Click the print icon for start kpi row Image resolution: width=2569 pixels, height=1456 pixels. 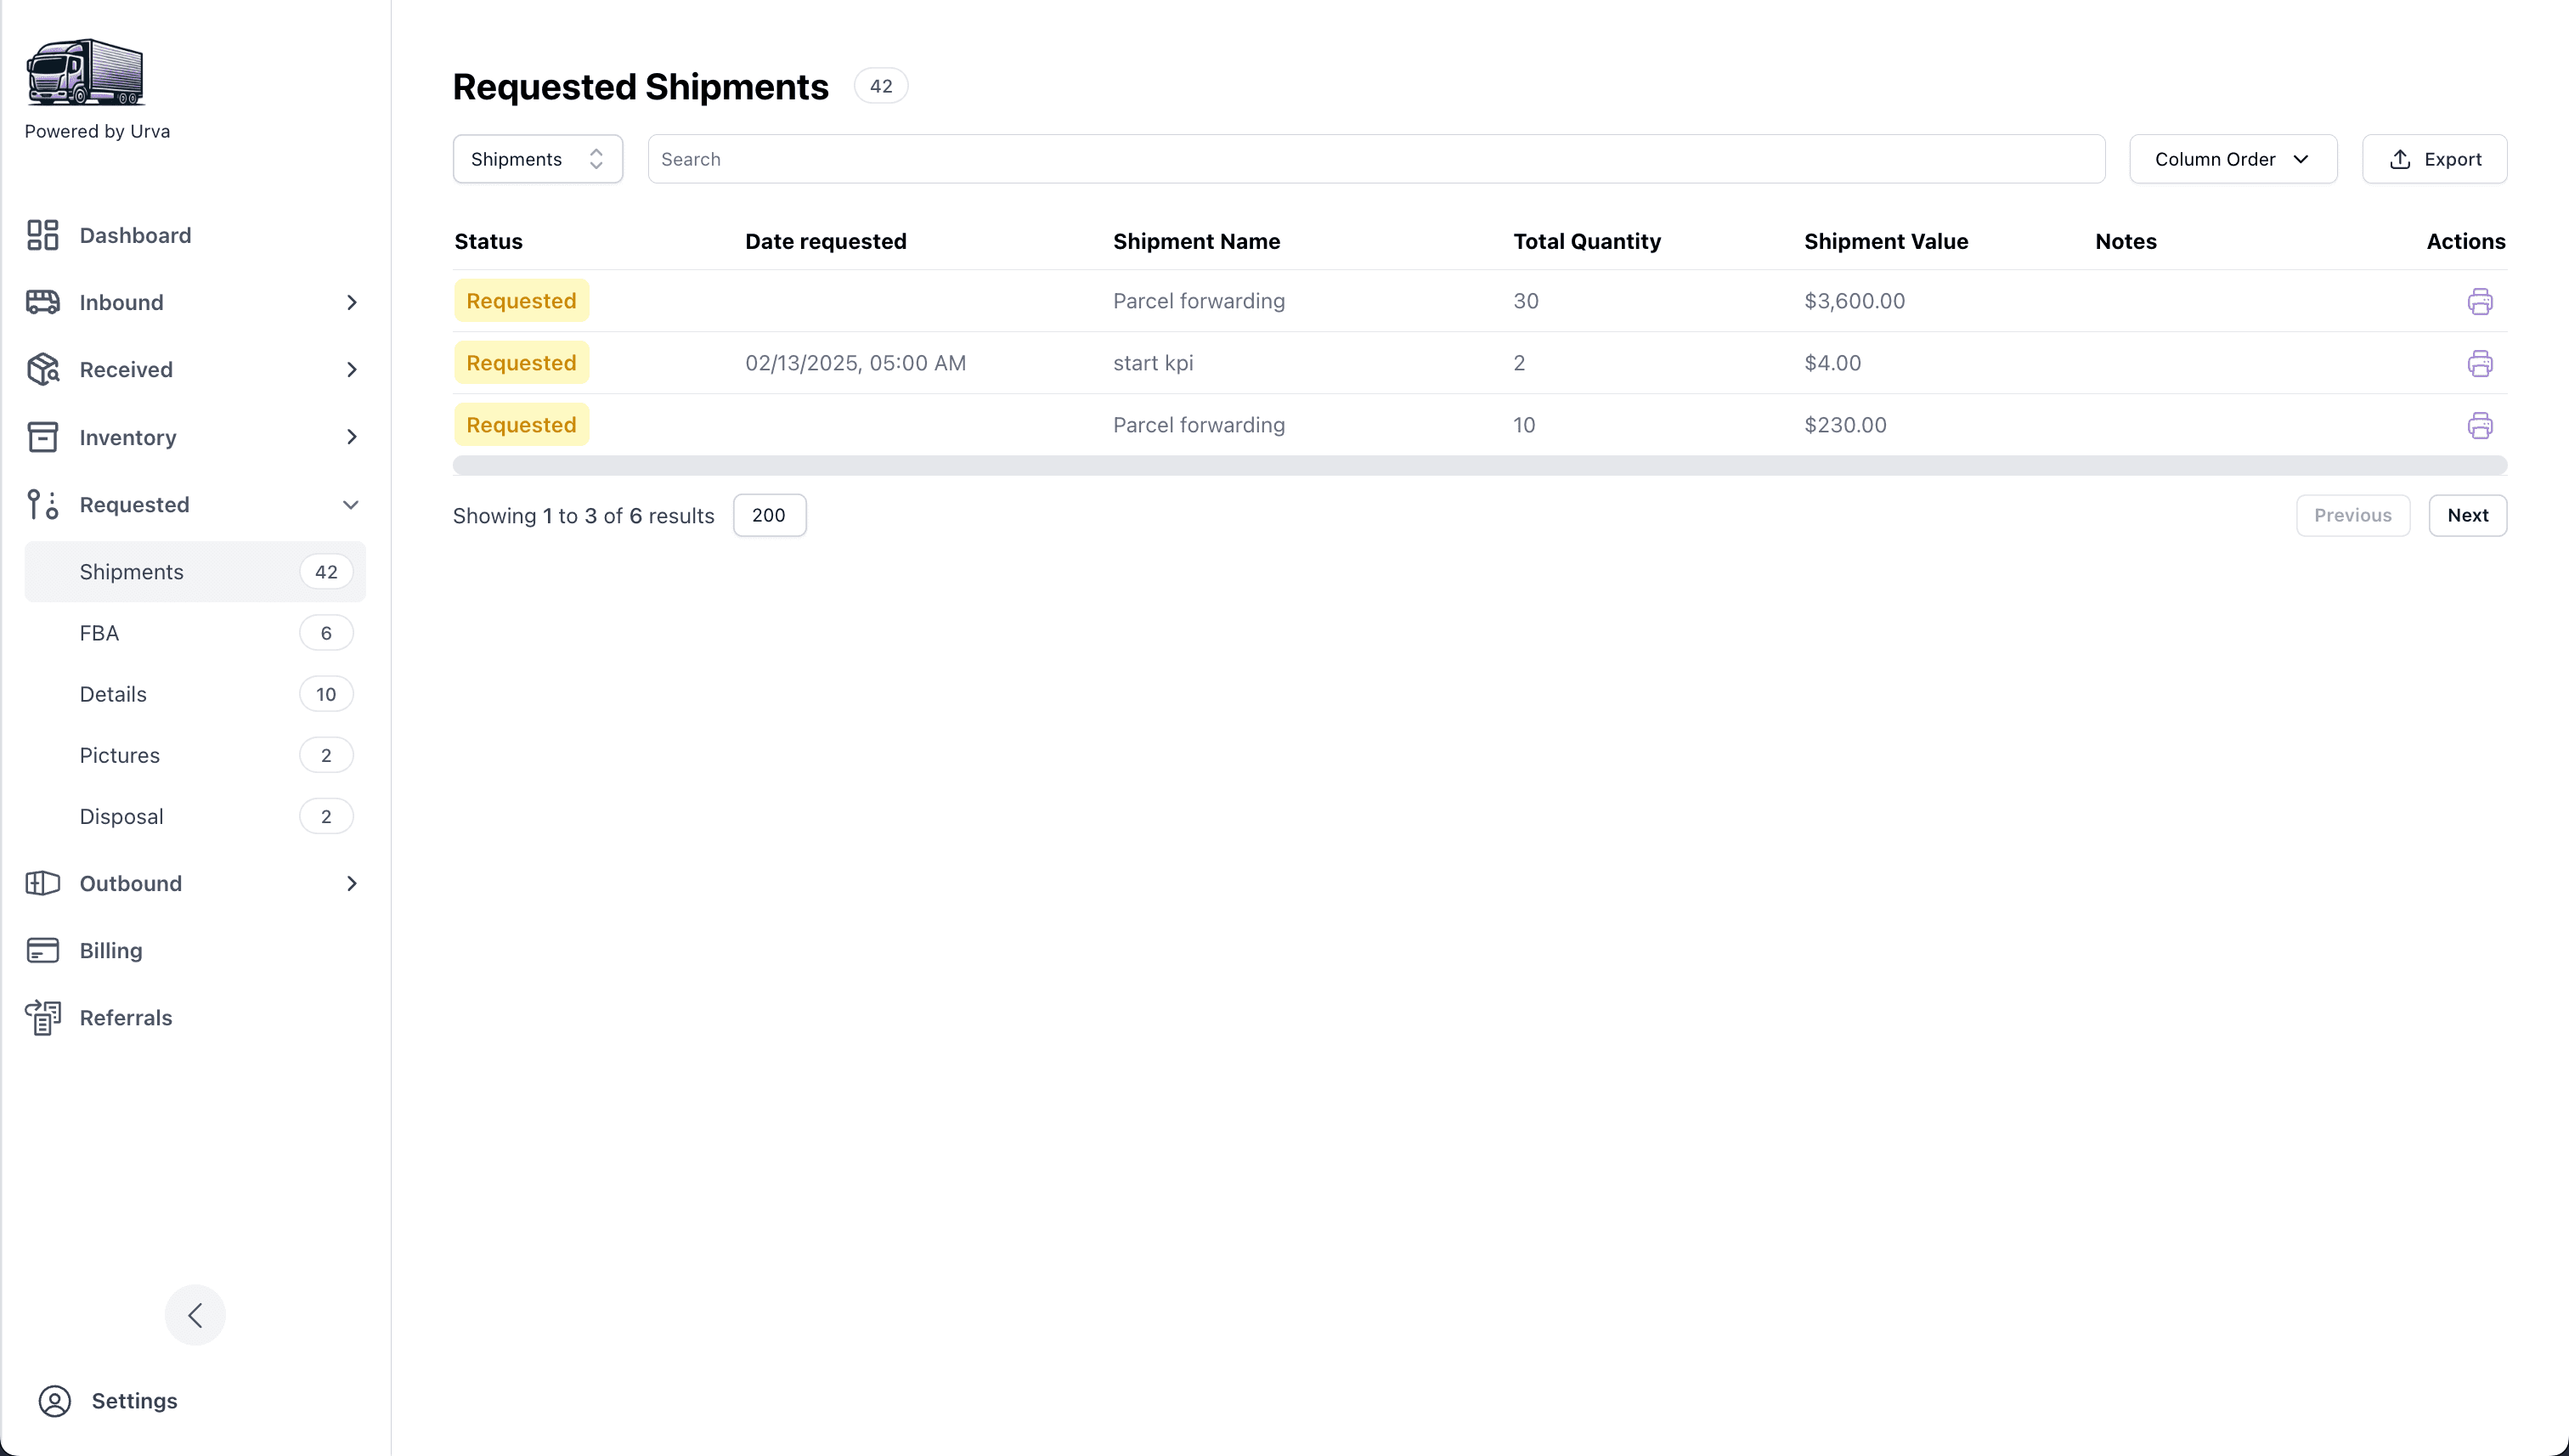click(2479, 363)
